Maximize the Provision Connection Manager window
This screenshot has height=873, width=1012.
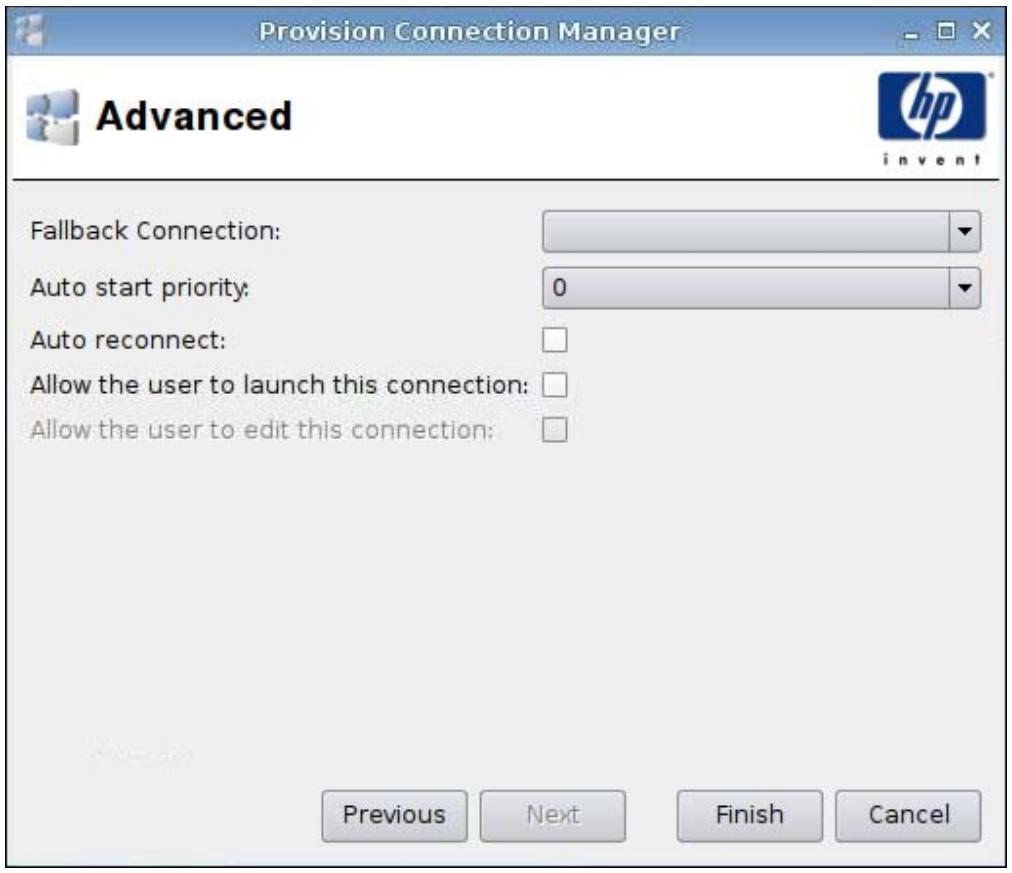coord(946,30)
